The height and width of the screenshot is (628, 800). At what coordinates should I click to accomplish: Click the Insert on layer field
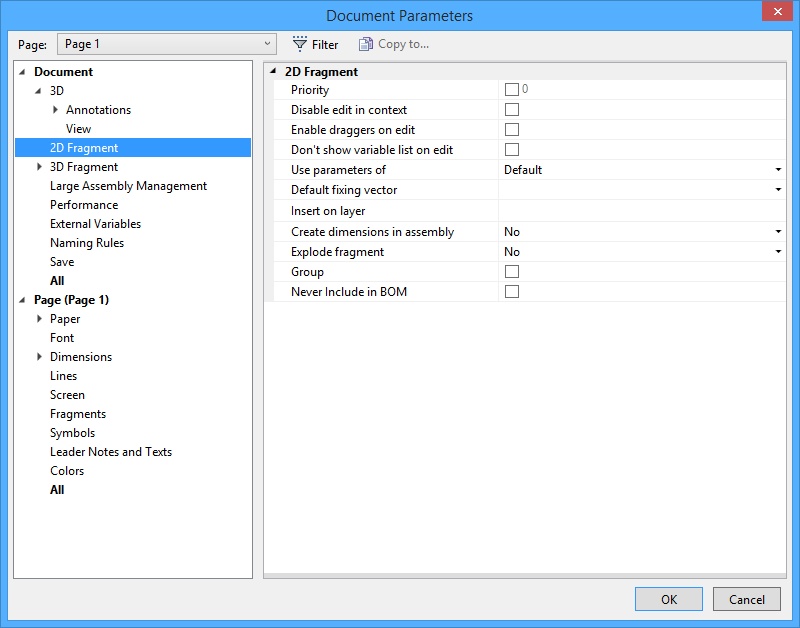pos(640,211)
